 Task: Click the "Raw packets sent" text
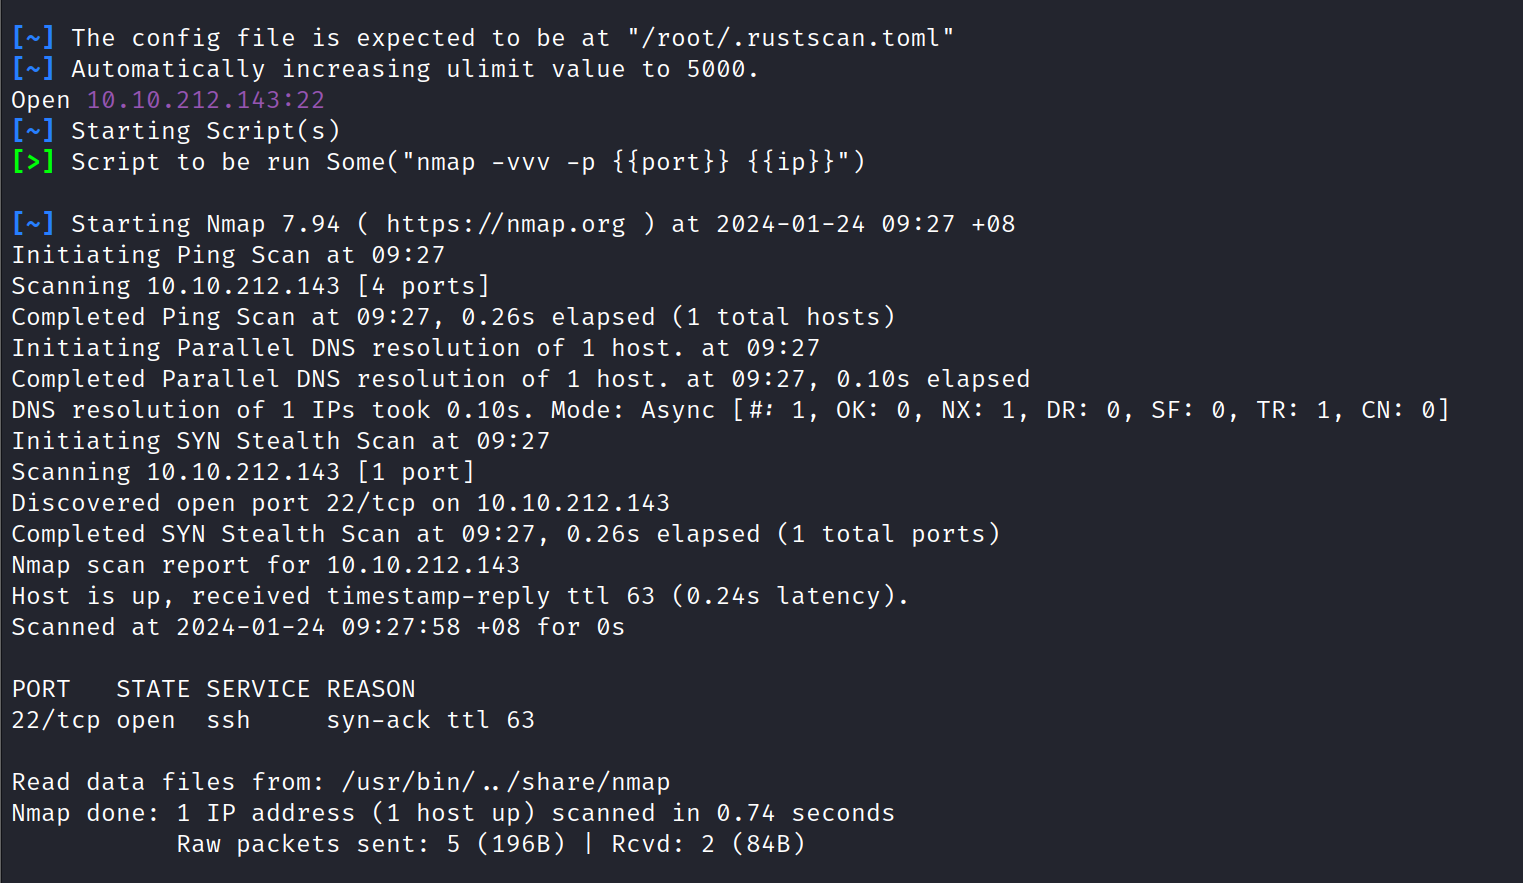click(x=302, y=844)
